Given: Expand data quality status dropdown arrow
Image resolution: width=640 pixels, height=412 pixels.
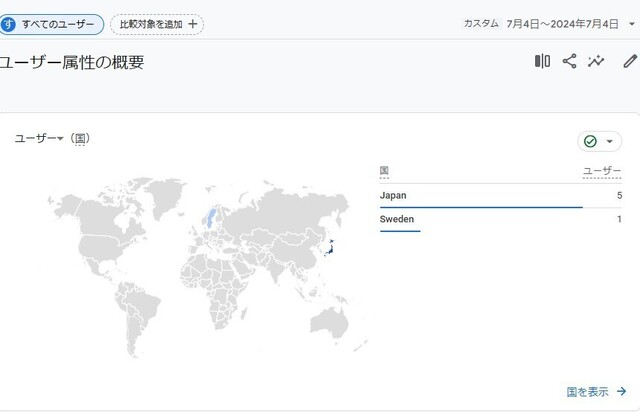Looking at the screenshot, I should click(x=609, y=141).
